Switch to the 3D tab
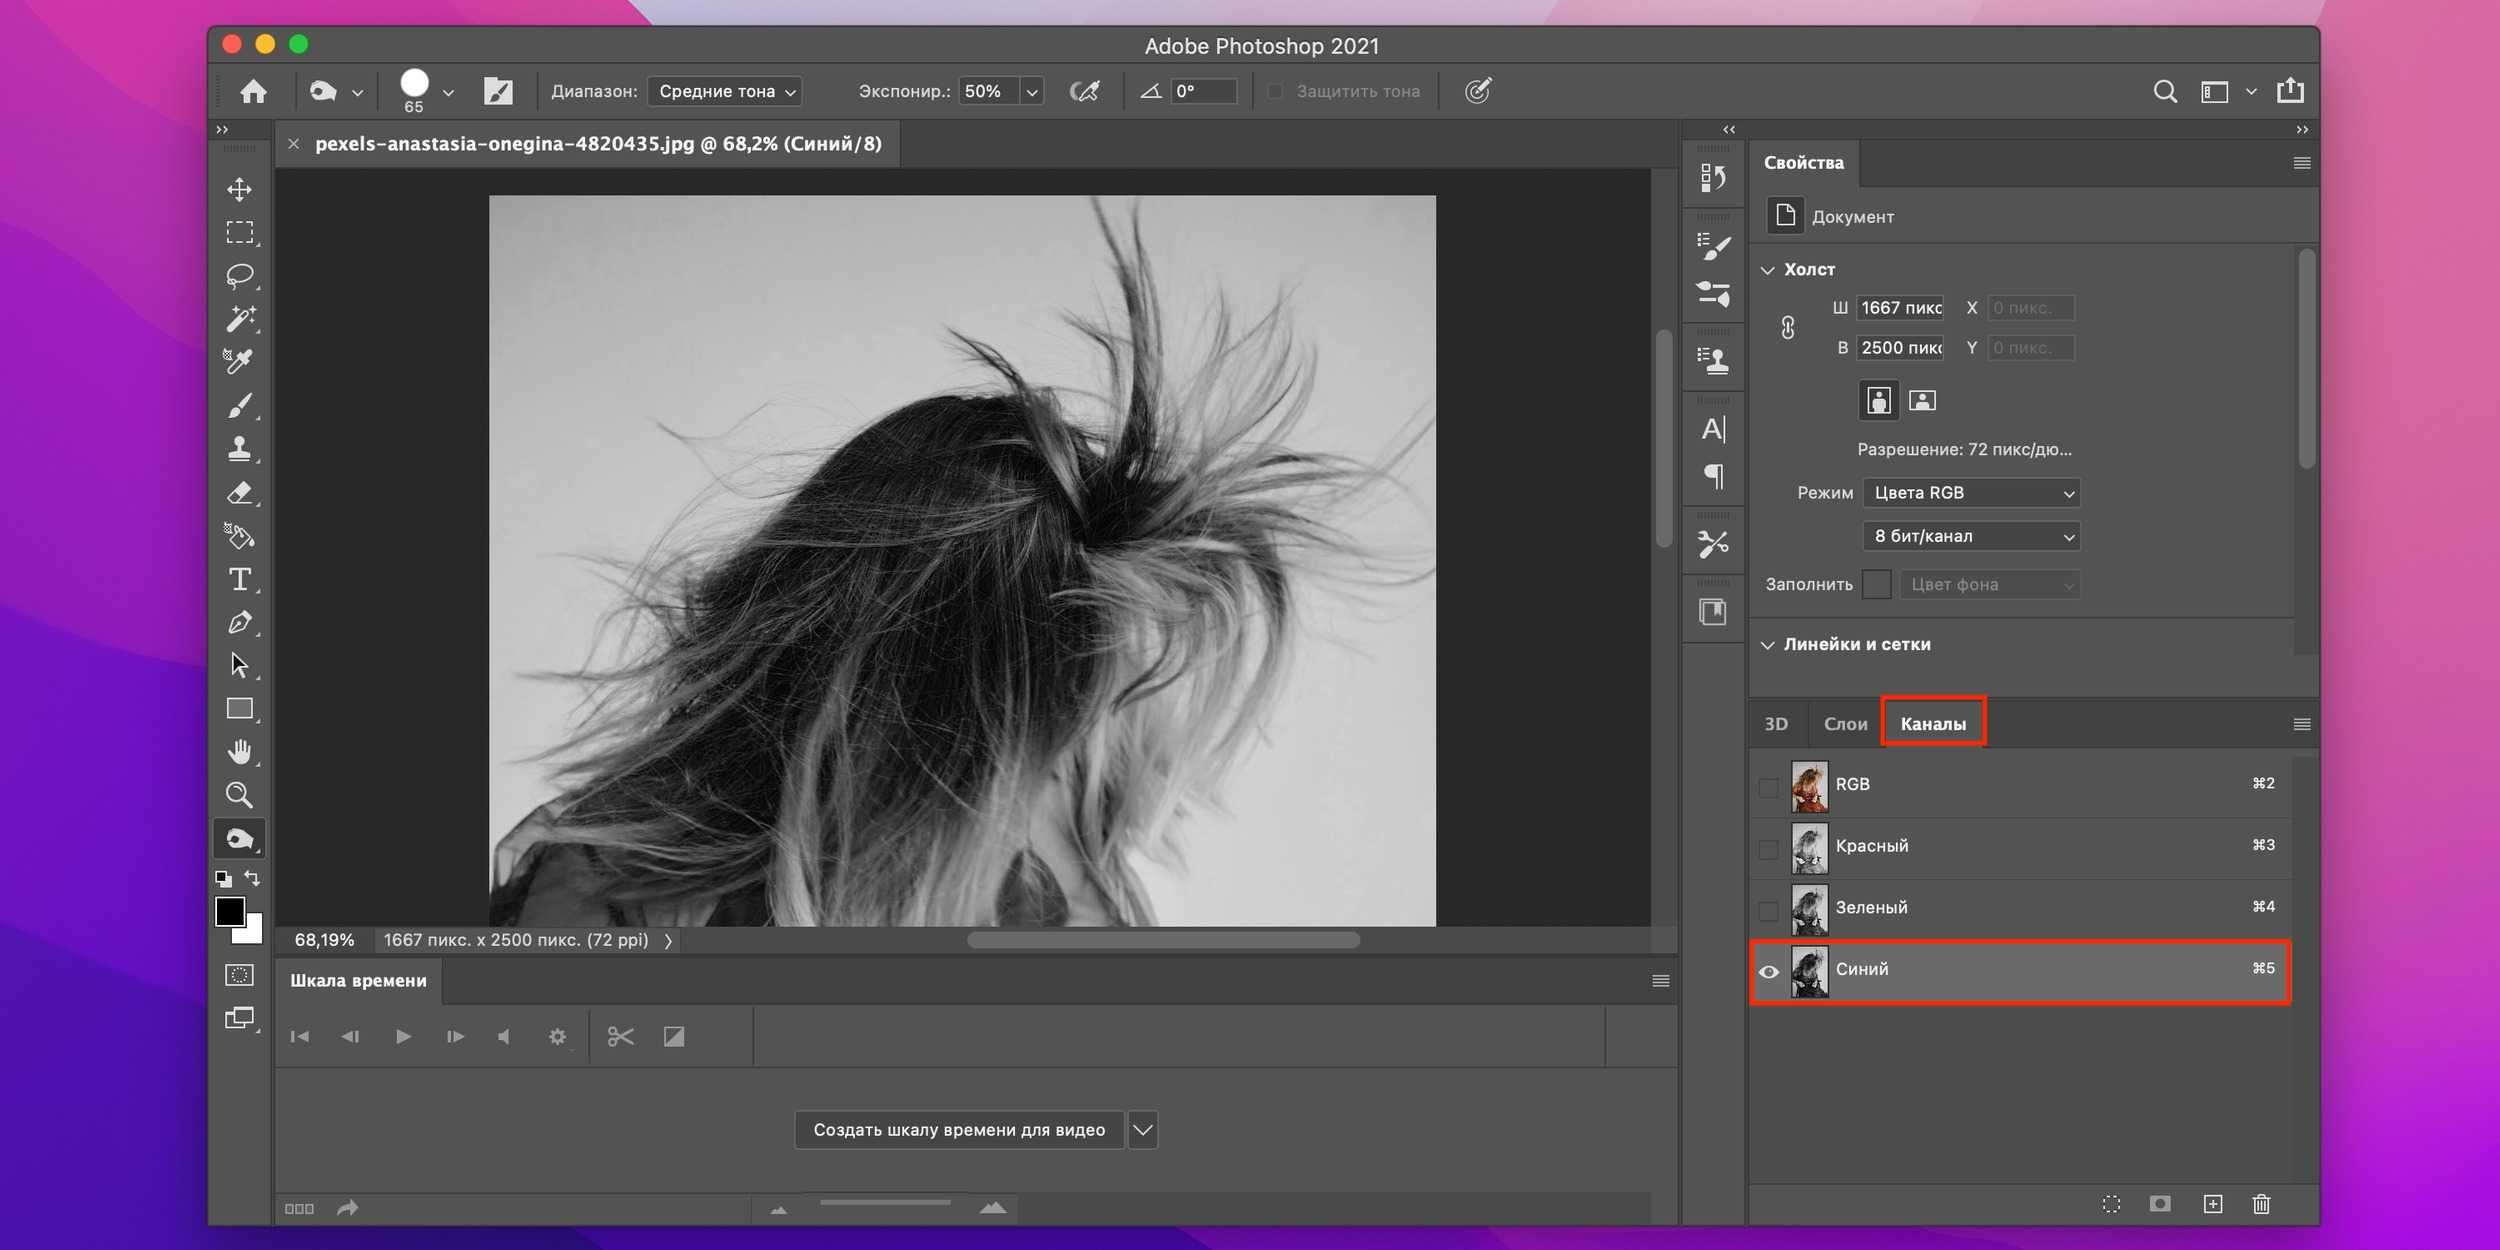 tap(1776, 724)
